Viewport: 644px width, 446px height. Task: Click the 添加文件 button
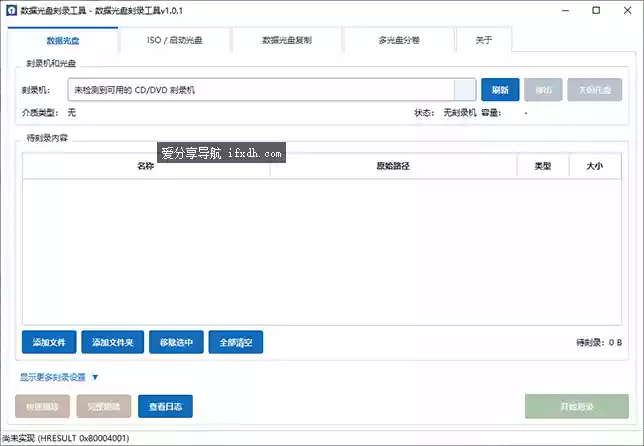click(49, 342)
